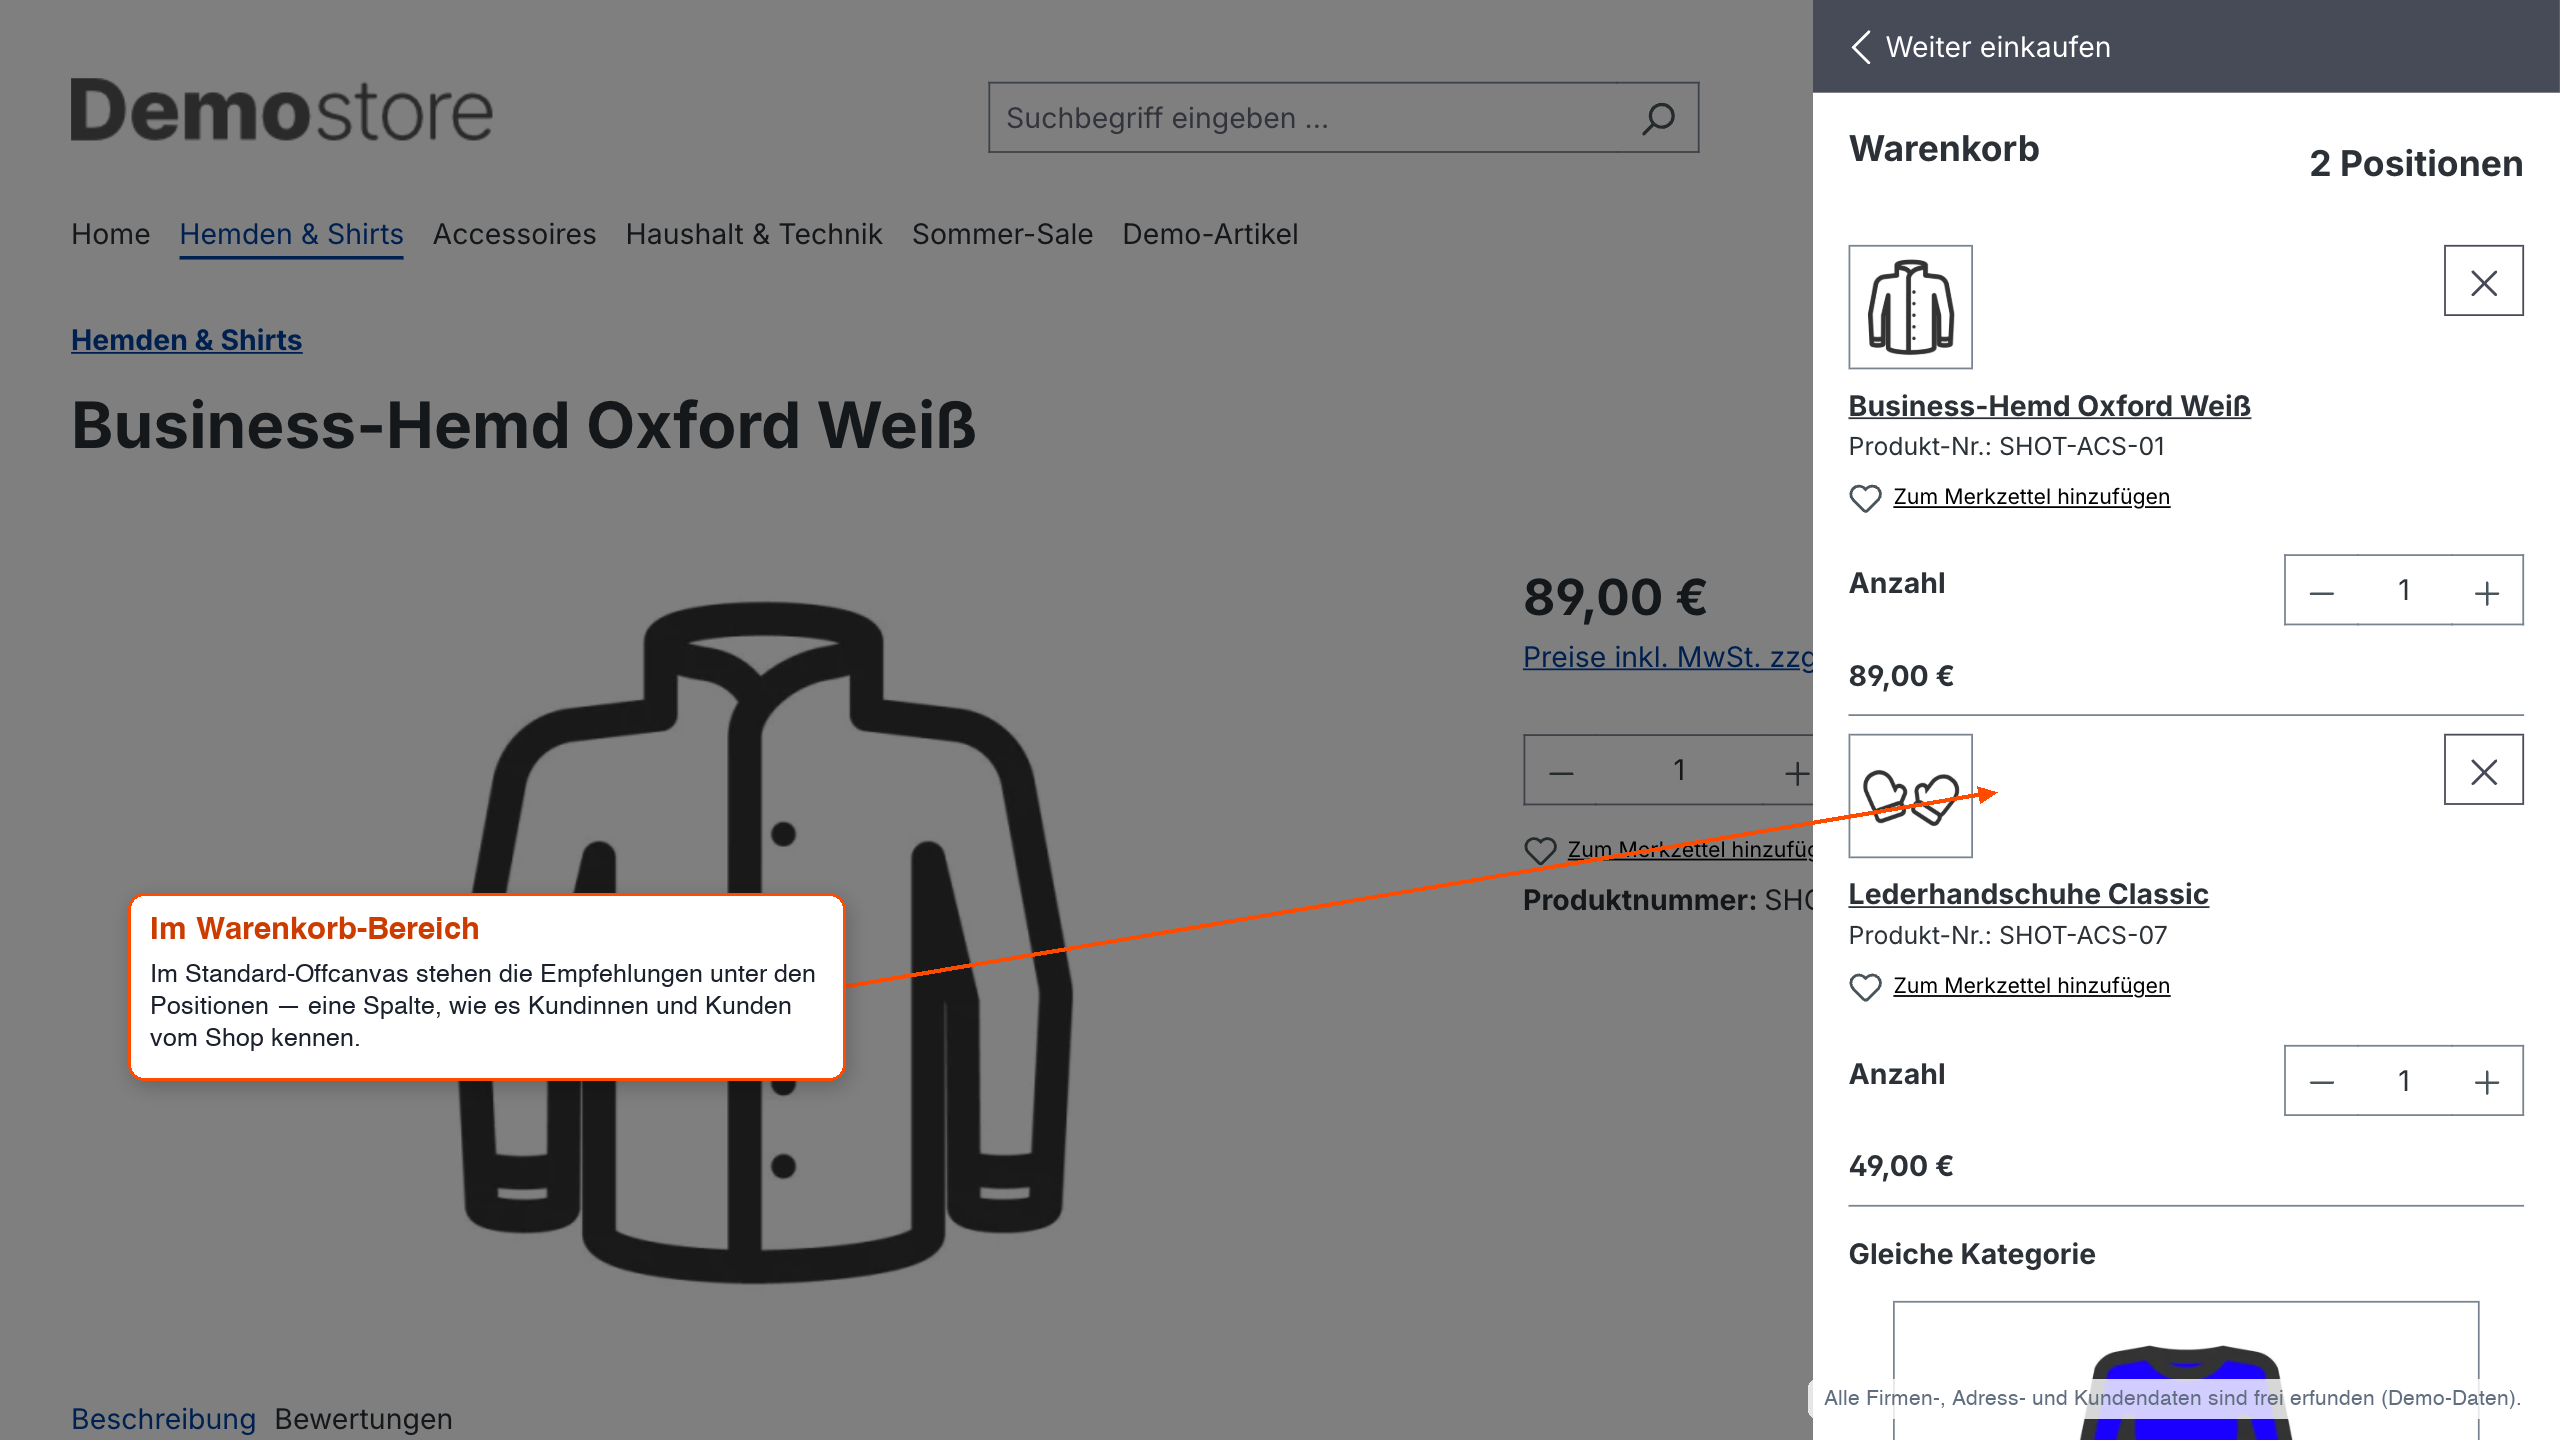Open Haushalt & Technik navigation item

(754, 234)
